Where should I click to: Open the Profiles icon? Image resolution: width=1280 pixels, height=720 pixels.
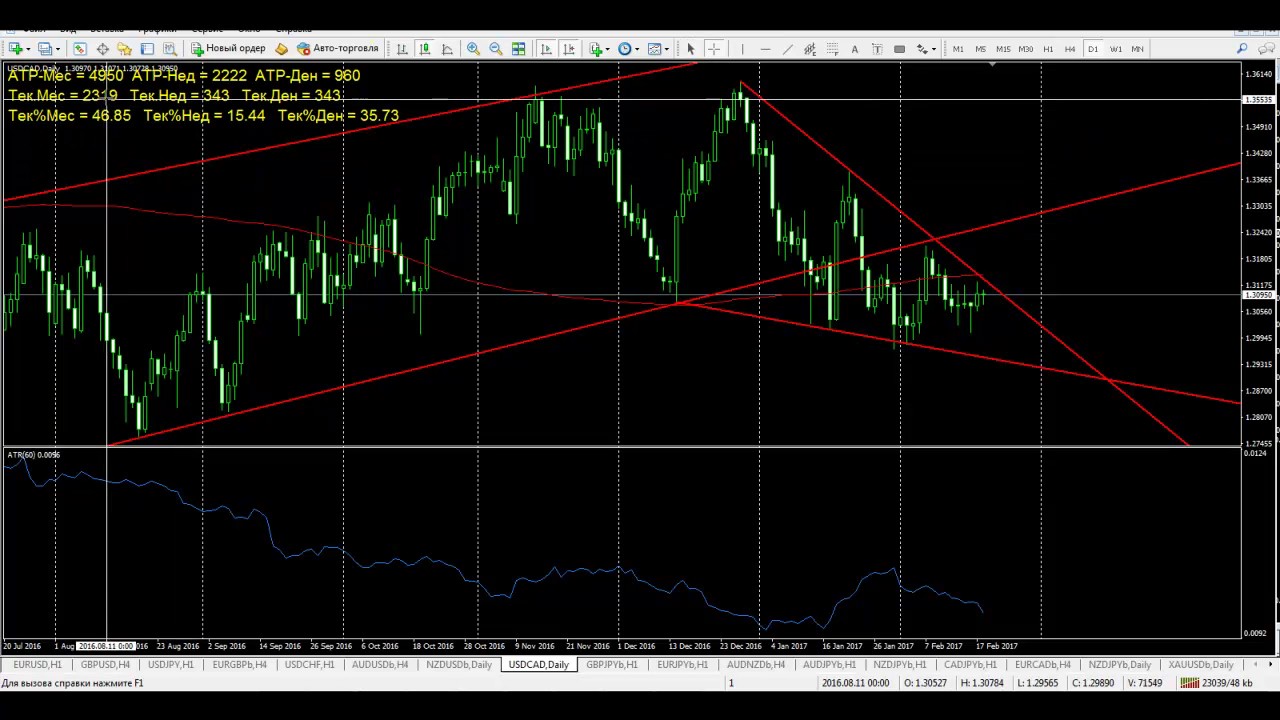45,48
